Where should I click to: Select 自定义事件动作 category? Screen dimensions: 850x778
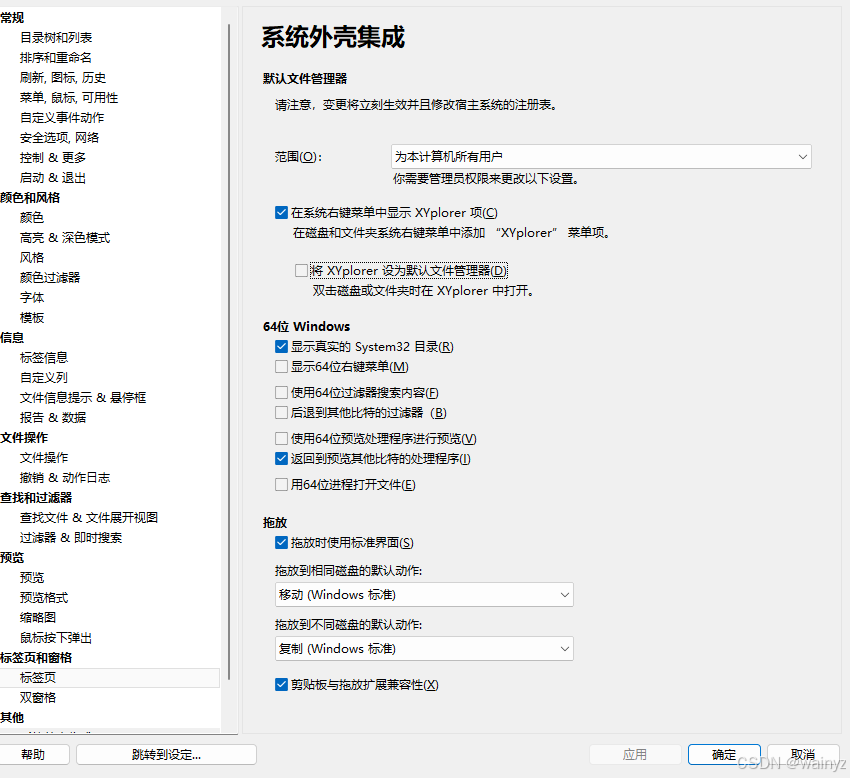coord(62,118)
